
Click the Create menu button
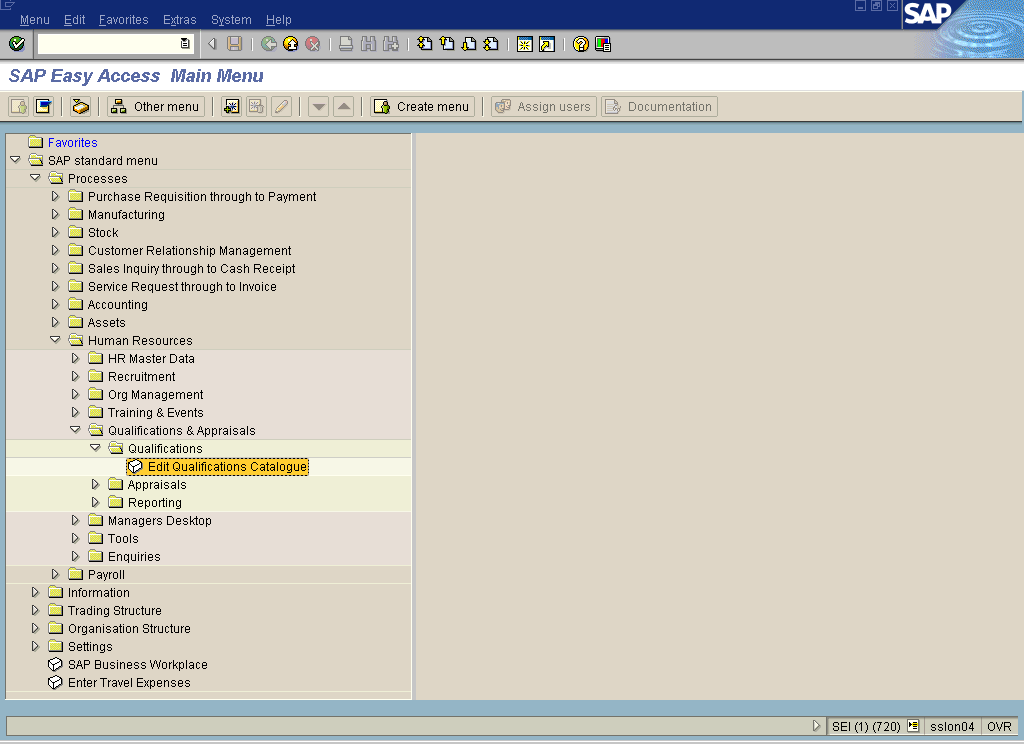click(x=422, y=107)
